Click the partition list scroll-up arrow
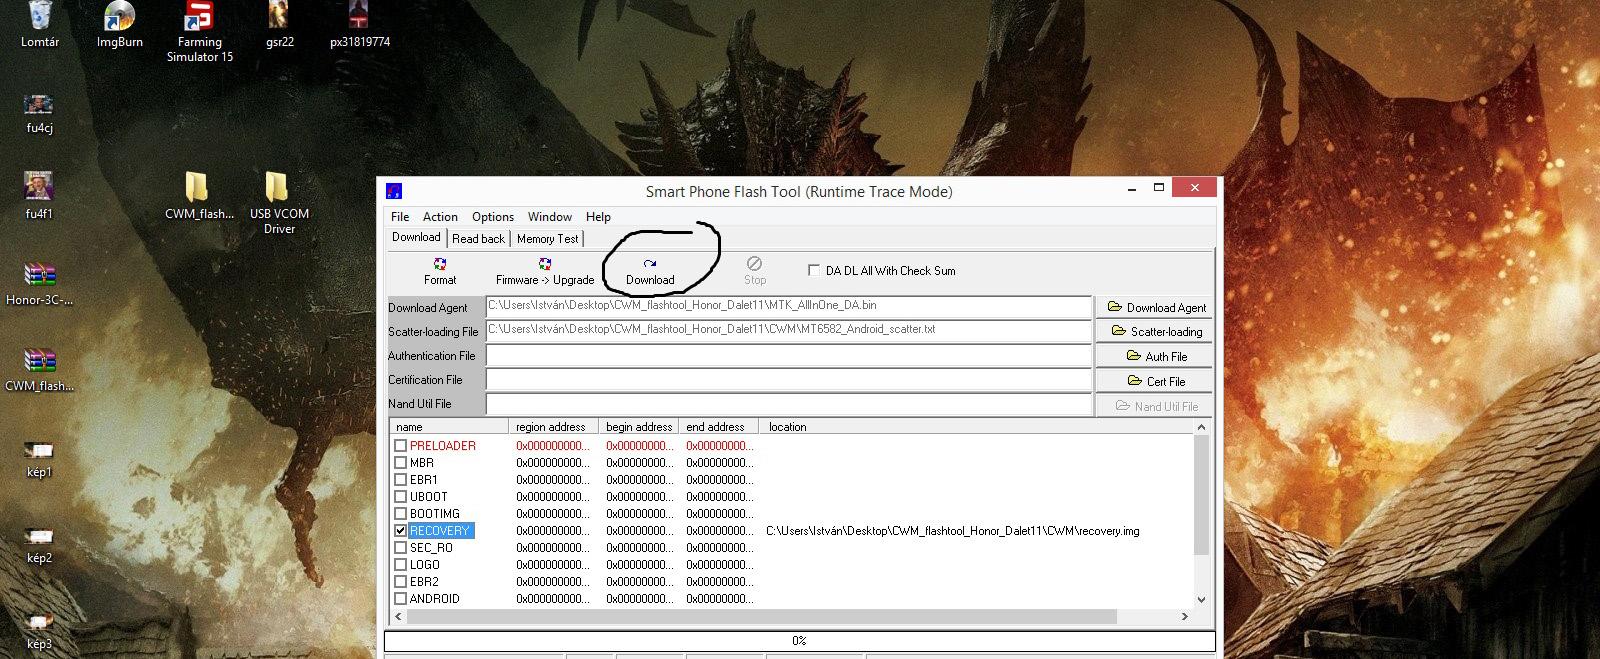Image resolution: width=1600 pixels, height=659 pixels. [1201, 427]
